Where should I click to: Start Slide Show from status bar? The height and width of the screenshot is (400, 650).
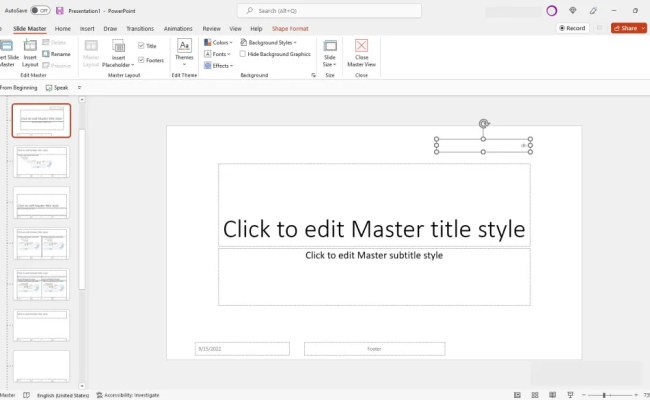click(570, 395)
